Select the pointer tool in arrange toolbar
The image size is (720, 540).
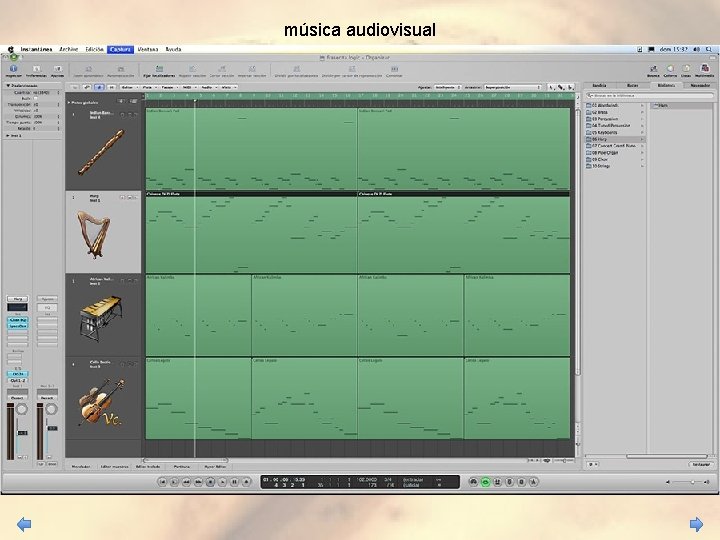tap(551, 87)
